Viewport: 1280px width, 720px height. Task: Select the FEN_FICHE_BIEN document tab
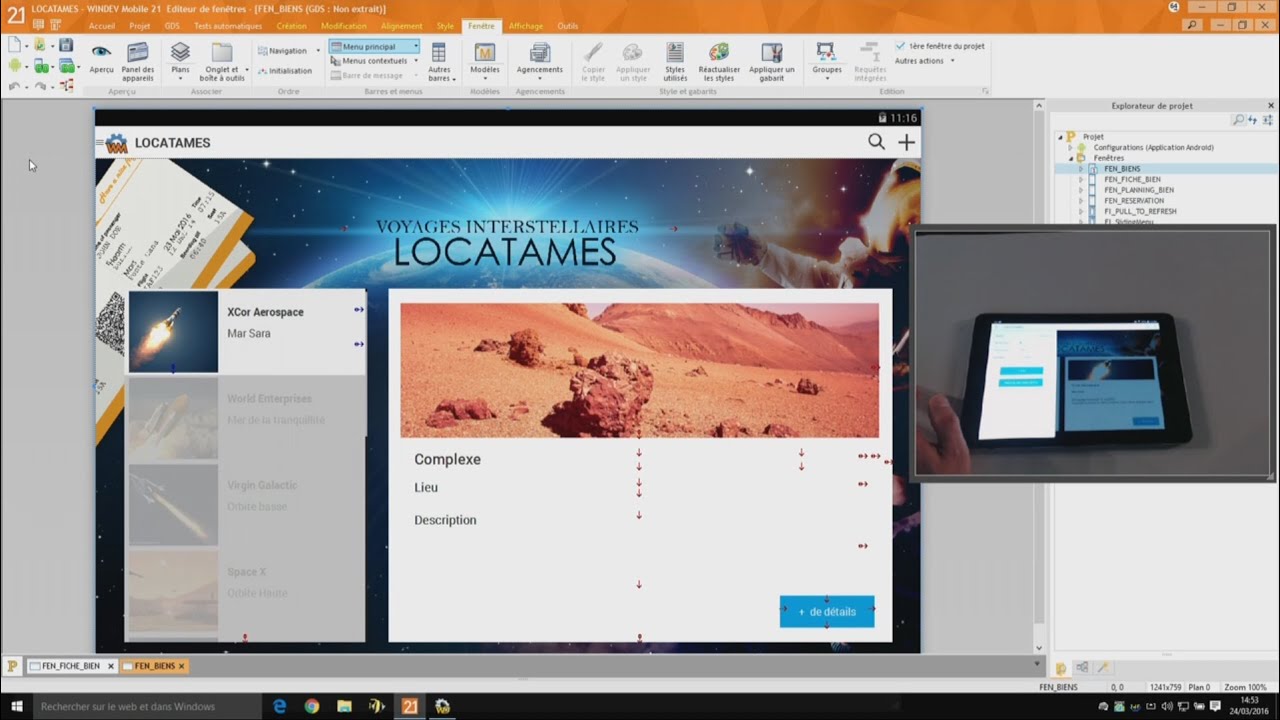(71, 666)
